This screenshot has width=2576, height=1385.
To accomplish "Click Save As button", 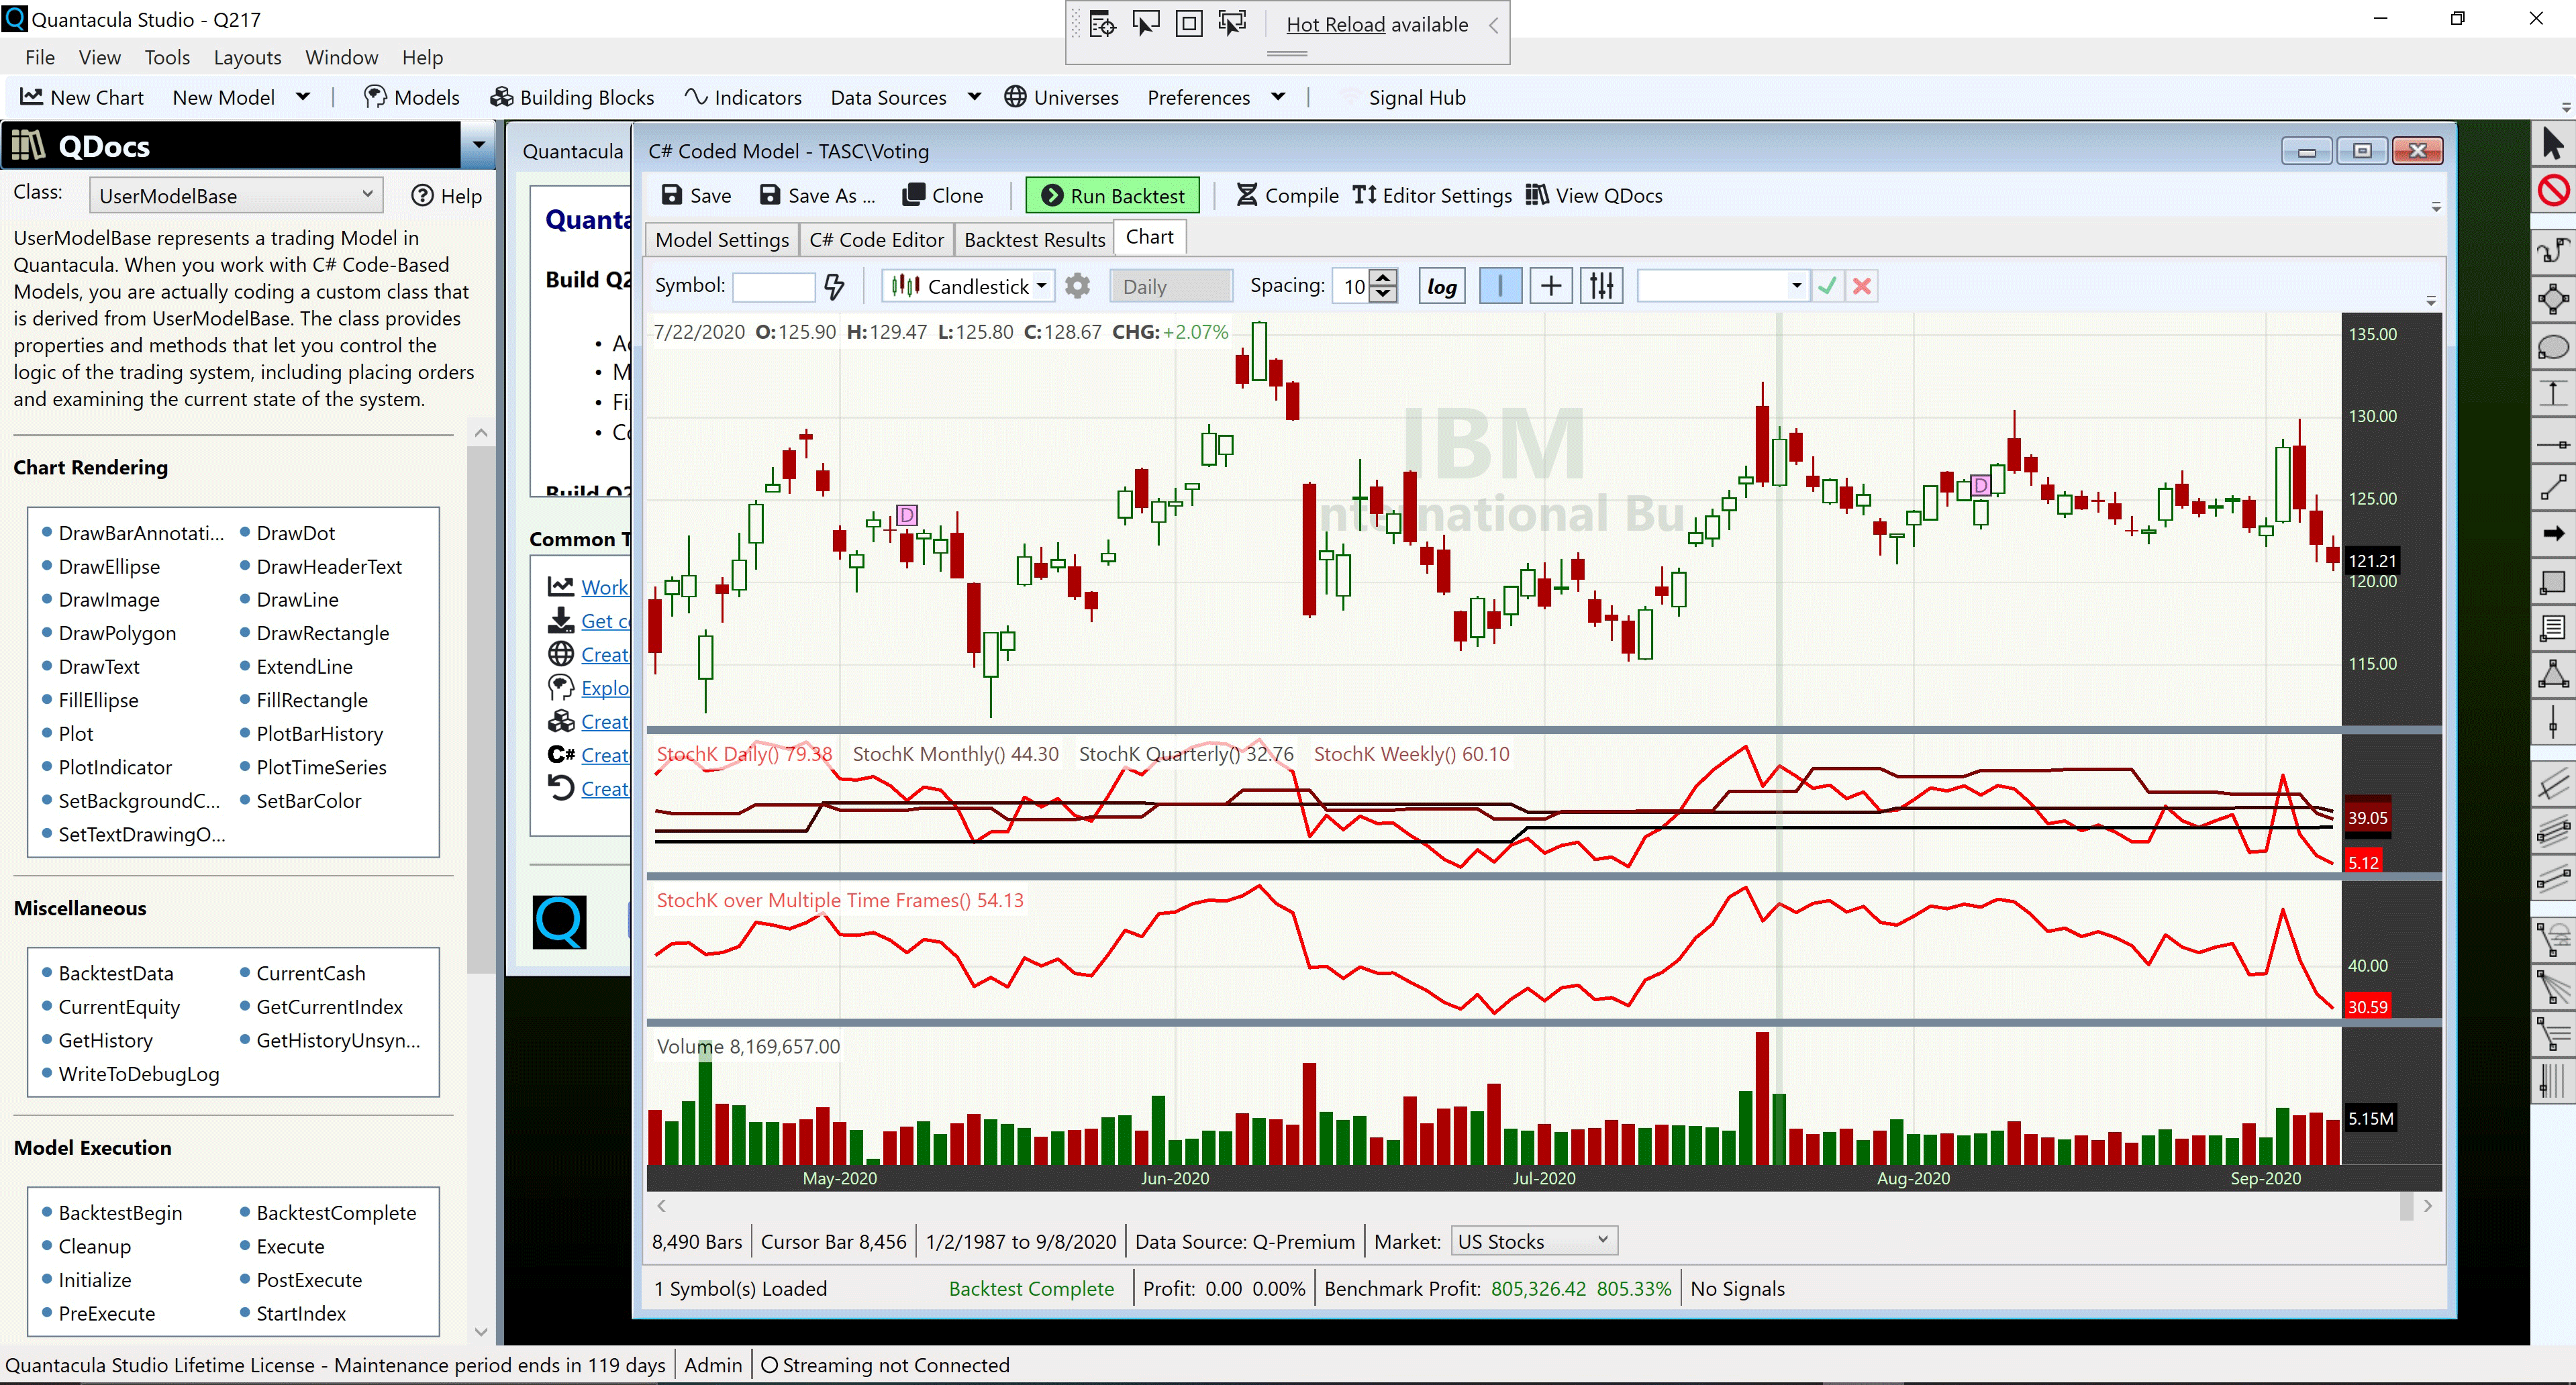I will [x=817, y=196].
